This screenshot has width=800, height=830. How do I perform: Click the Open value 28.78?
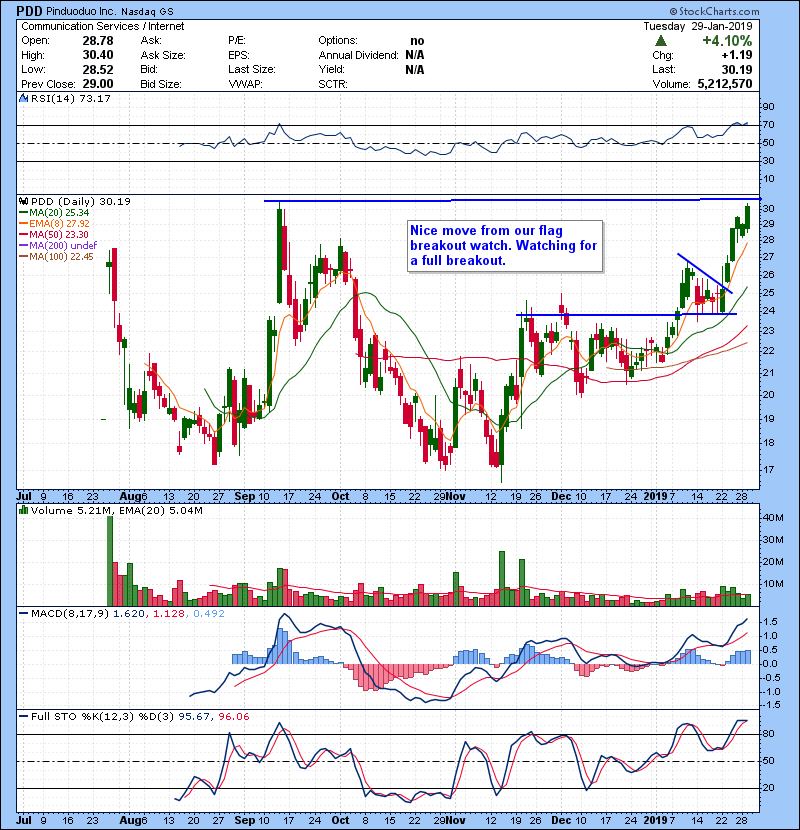[x=98, y=41]
